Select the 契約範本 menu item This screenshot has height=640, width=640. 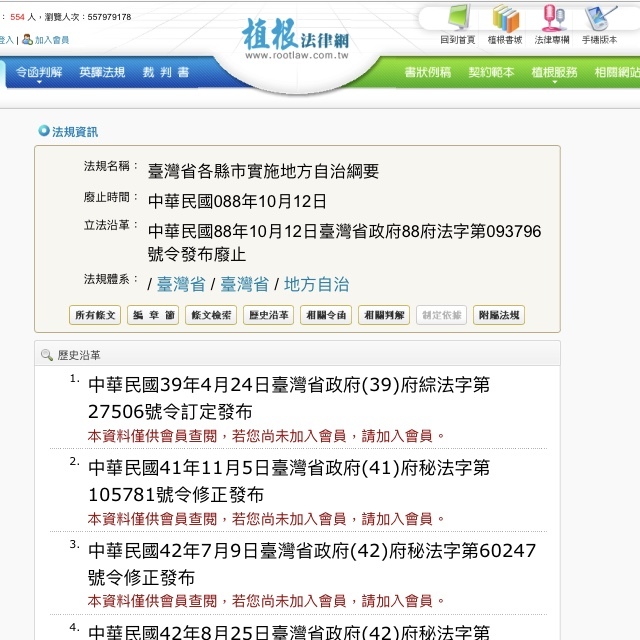(x=491, y=73)
